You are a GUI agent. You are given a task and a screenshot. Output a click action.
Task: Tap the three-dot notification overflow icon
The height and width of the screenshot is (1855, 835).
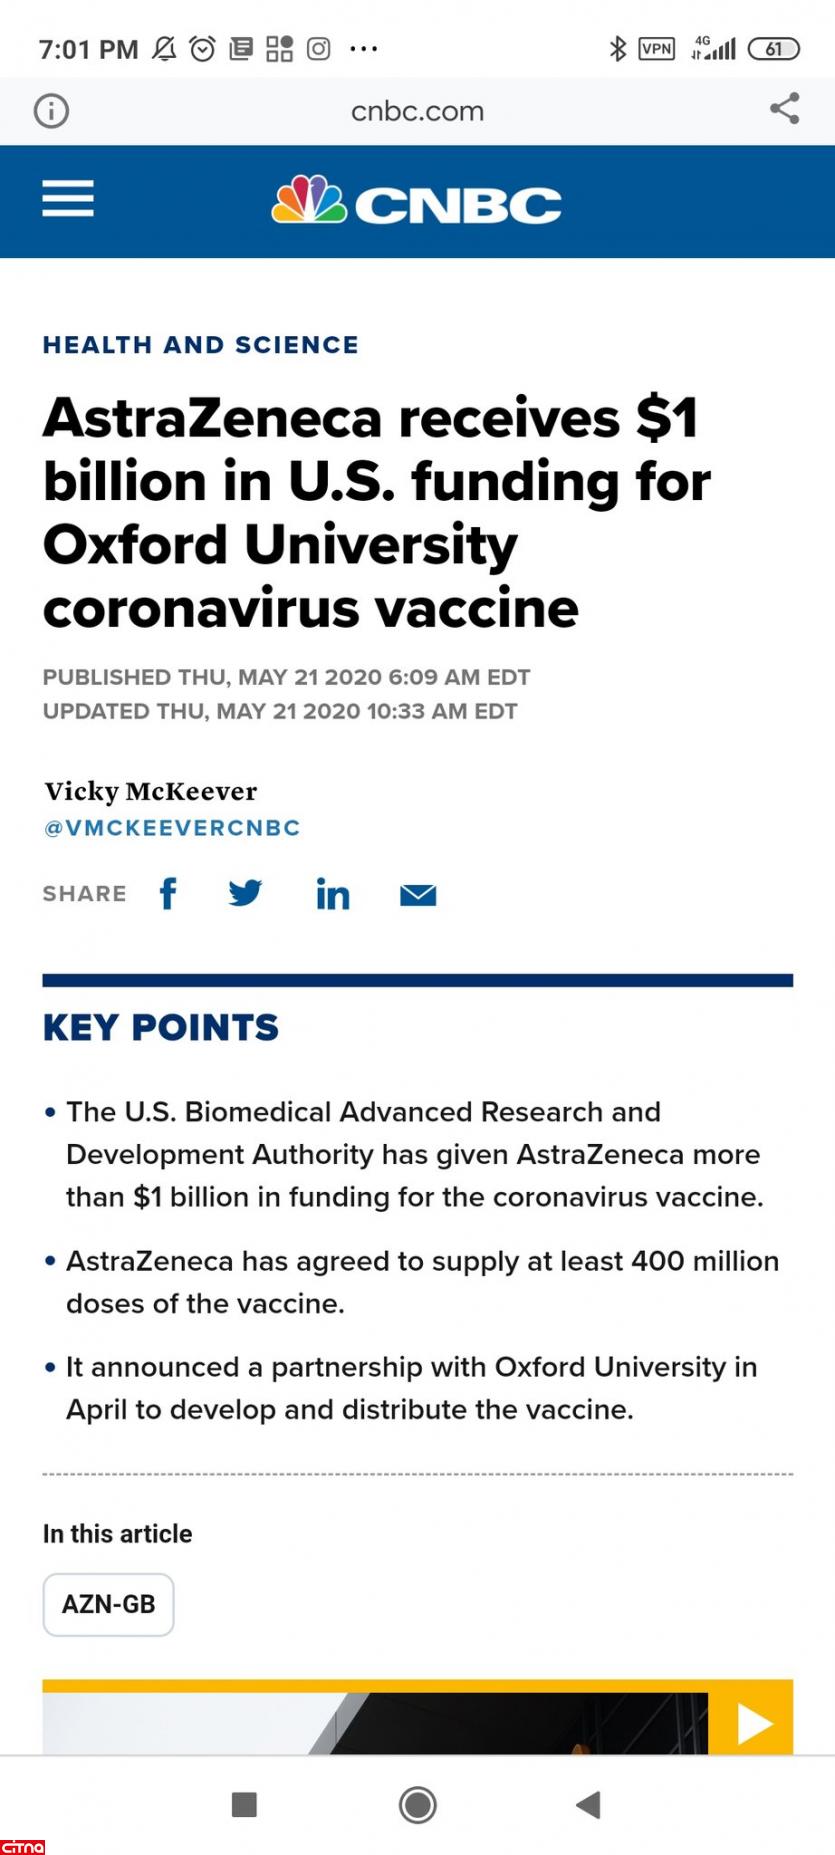[x=364, y=48]
